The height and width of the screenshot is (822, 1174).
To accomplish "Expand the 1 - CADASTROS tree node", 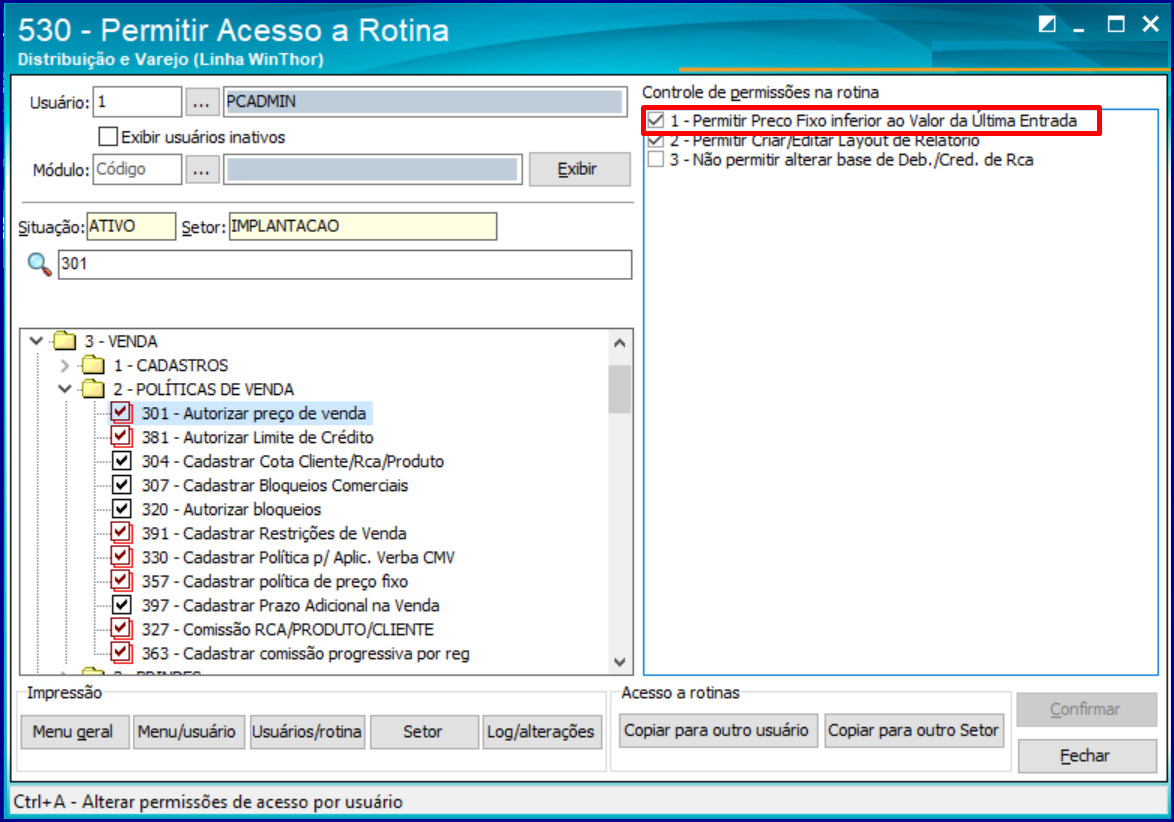I will (65, 365).
